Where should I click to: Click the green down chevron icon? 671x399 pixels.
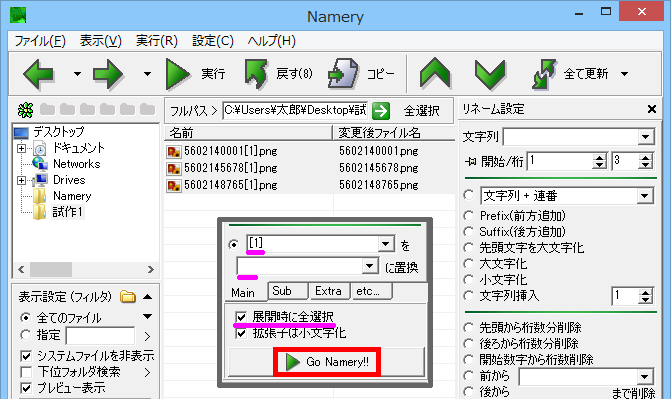[490, 74]
